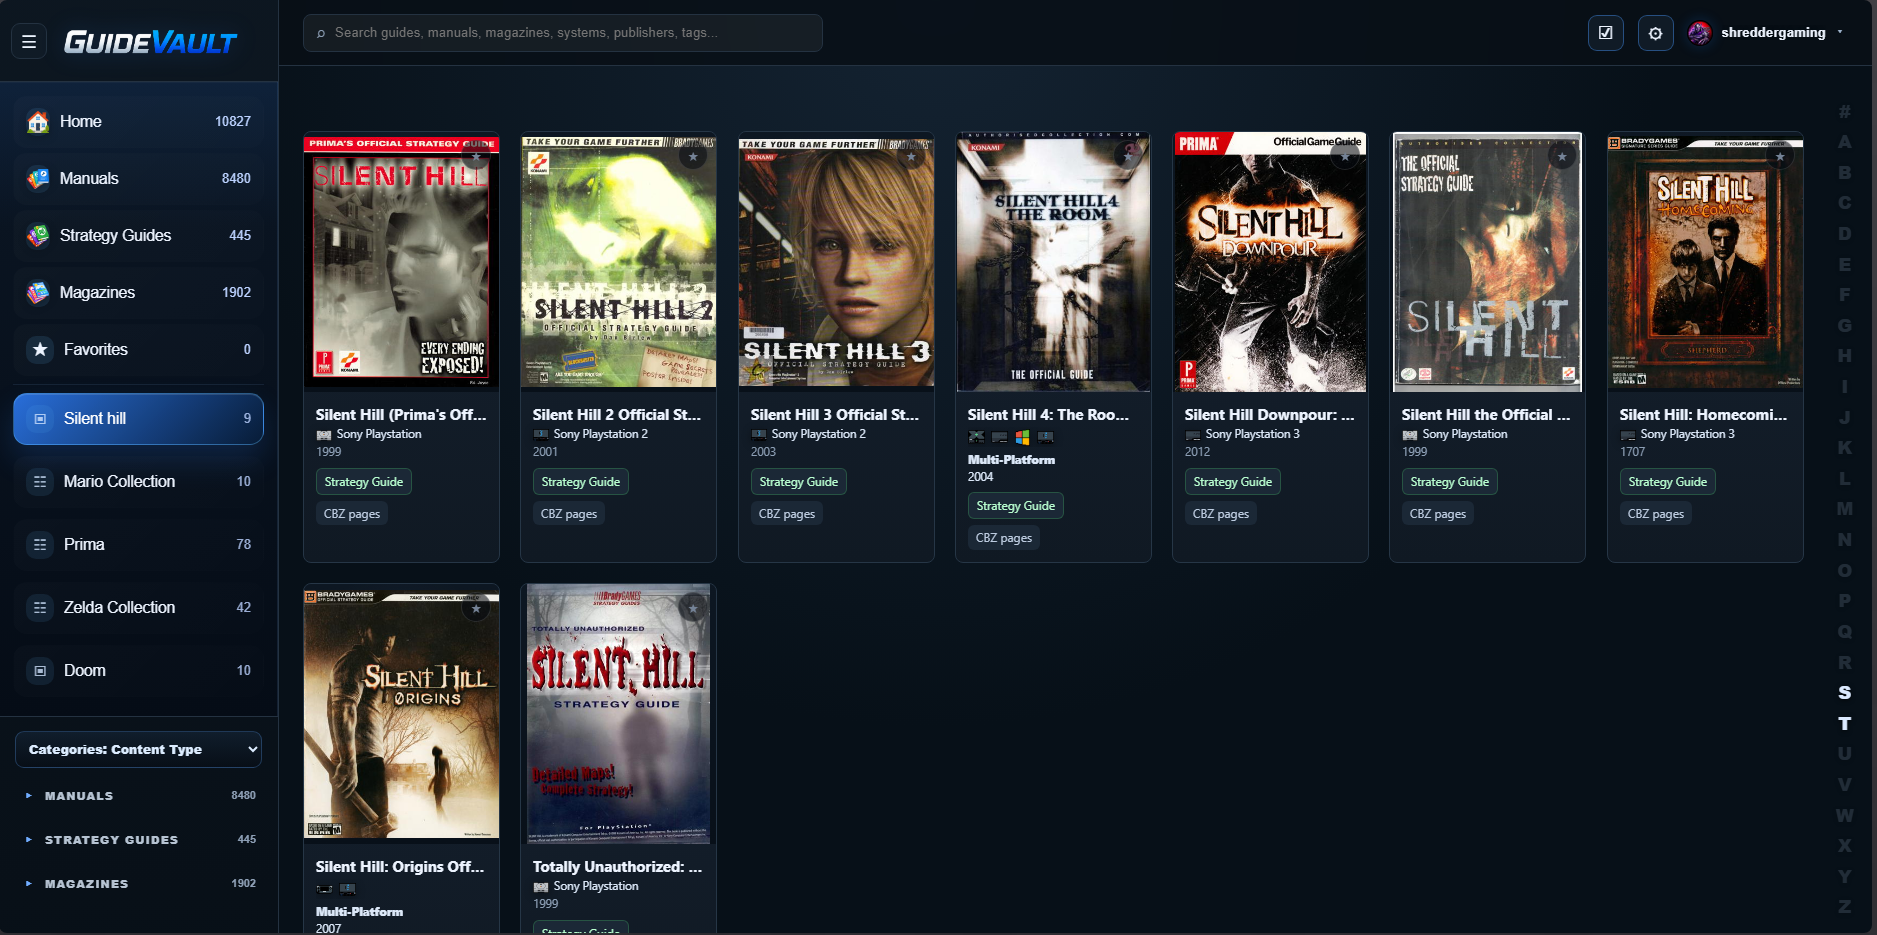Viewport: 1877px width, 935px height.
Task: Jump to letter S in alphabet index
Action: pyautogui.click(x=1845, y=692)
